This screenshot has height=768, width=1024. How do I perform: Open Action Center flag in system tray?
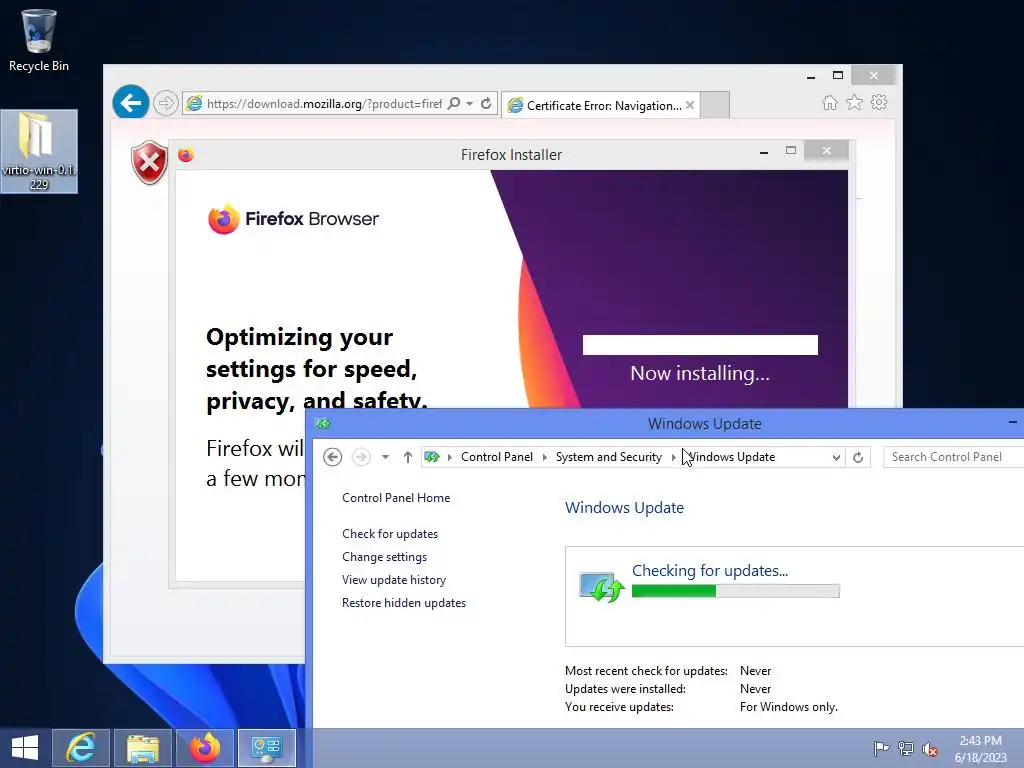tap(880, 748)
